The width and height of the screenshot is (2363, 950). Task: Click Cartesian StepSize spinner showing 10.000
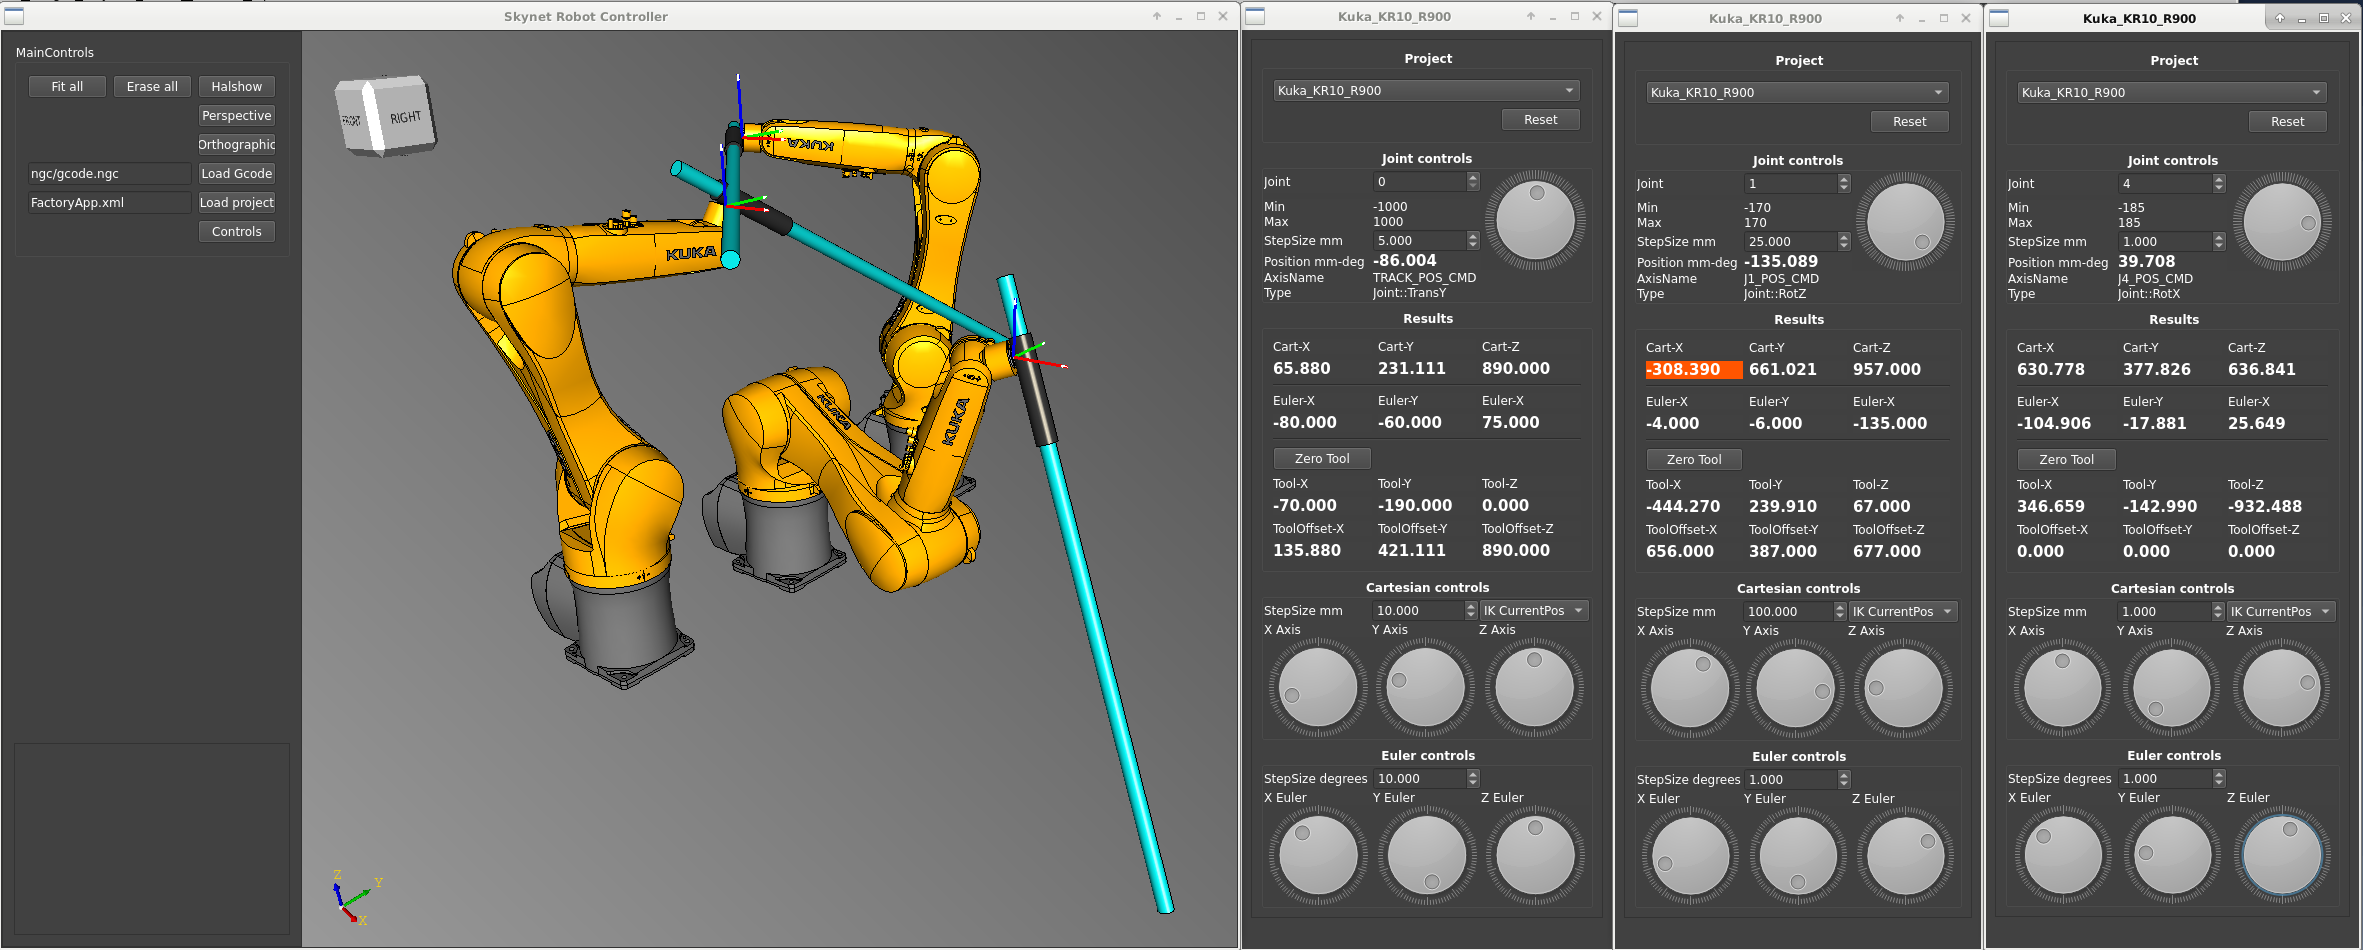coord(1424,611)
